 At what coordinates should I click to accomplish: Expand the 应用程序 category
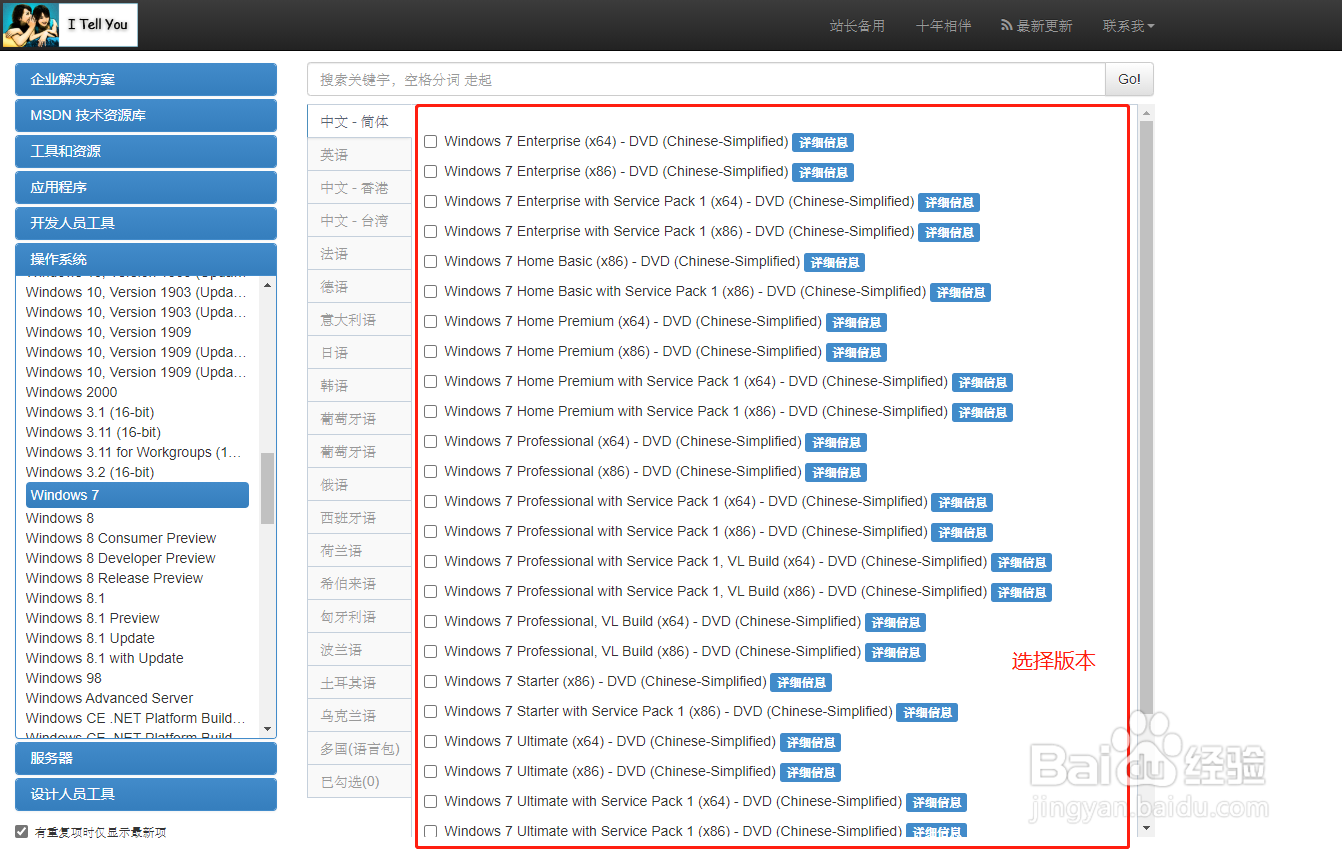tap(146, 188)
